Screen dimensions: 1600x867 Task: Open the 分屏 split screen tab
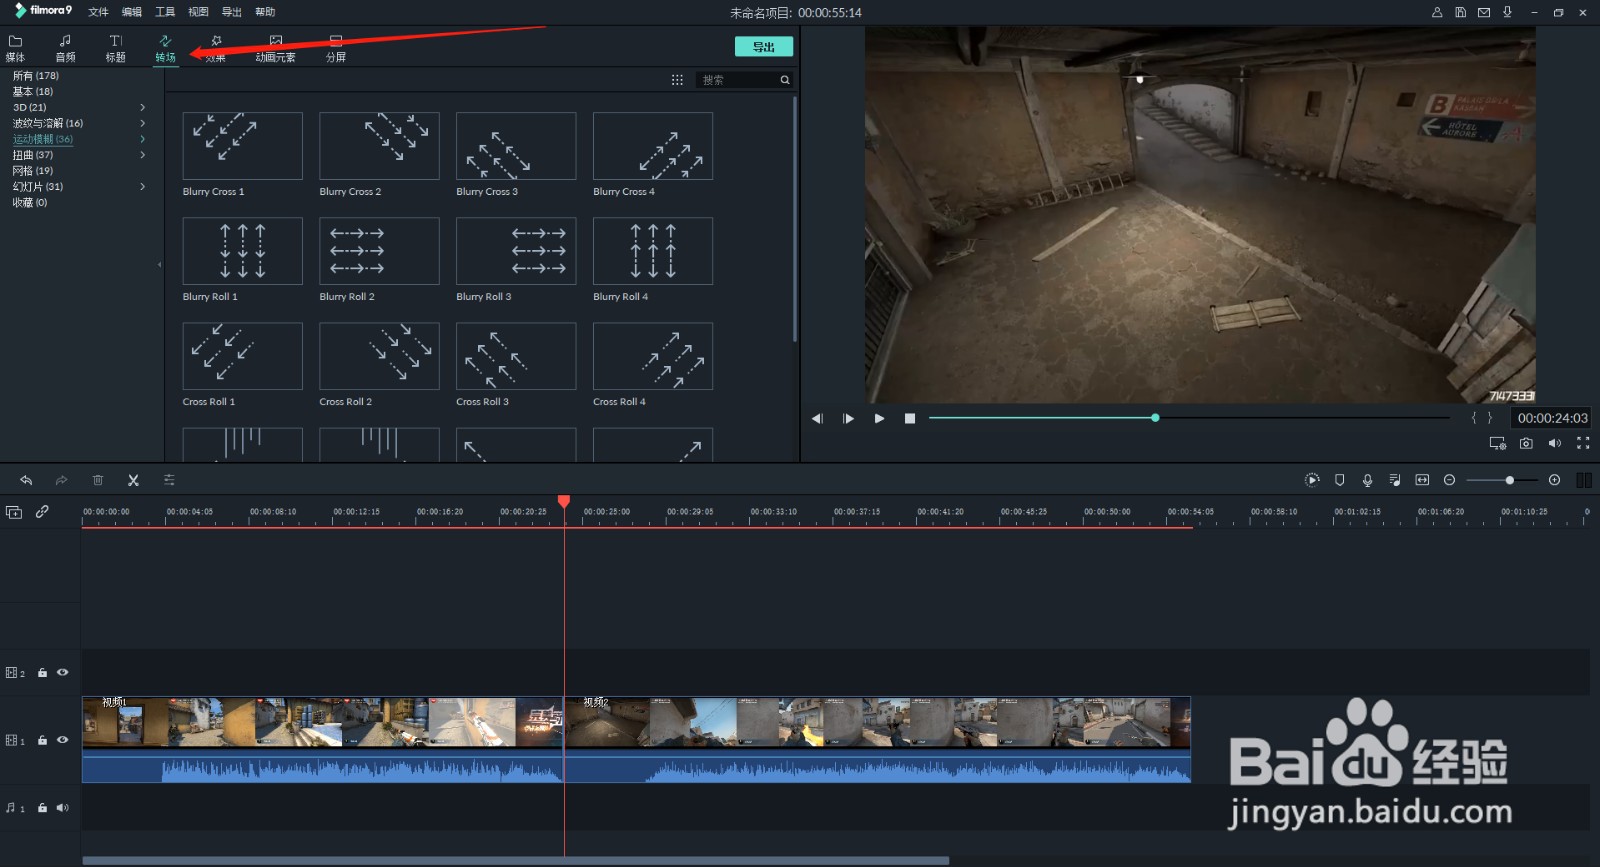point(336,48)
